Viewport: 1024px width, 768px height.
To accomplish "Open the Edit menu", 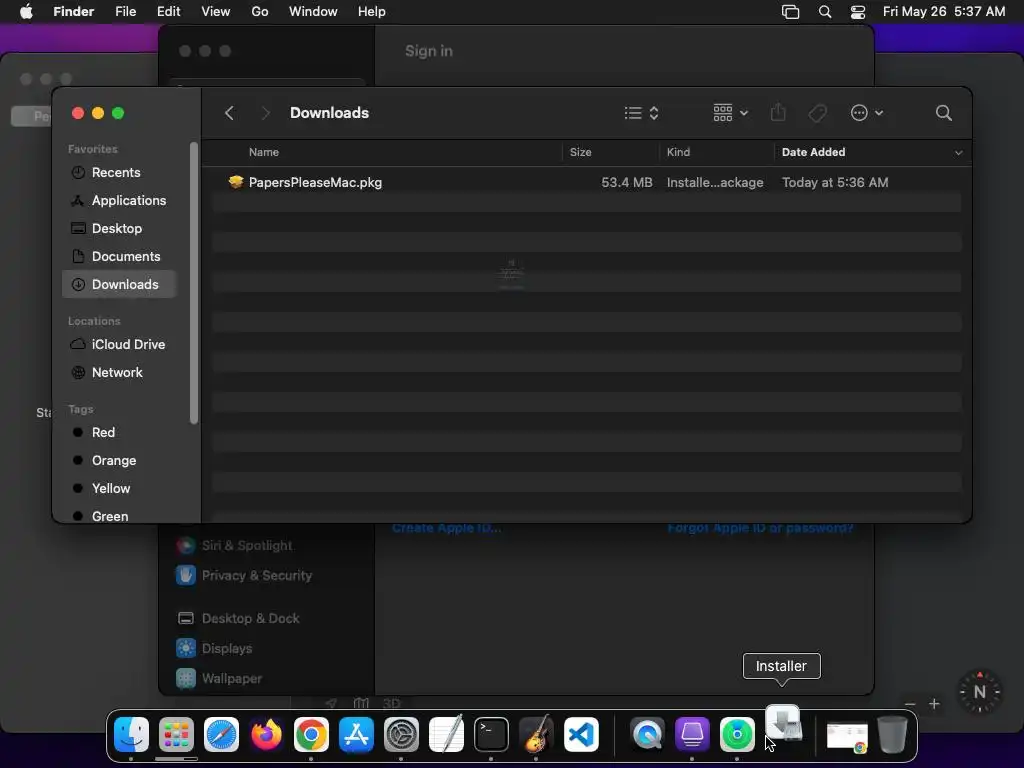I will 168,12.
